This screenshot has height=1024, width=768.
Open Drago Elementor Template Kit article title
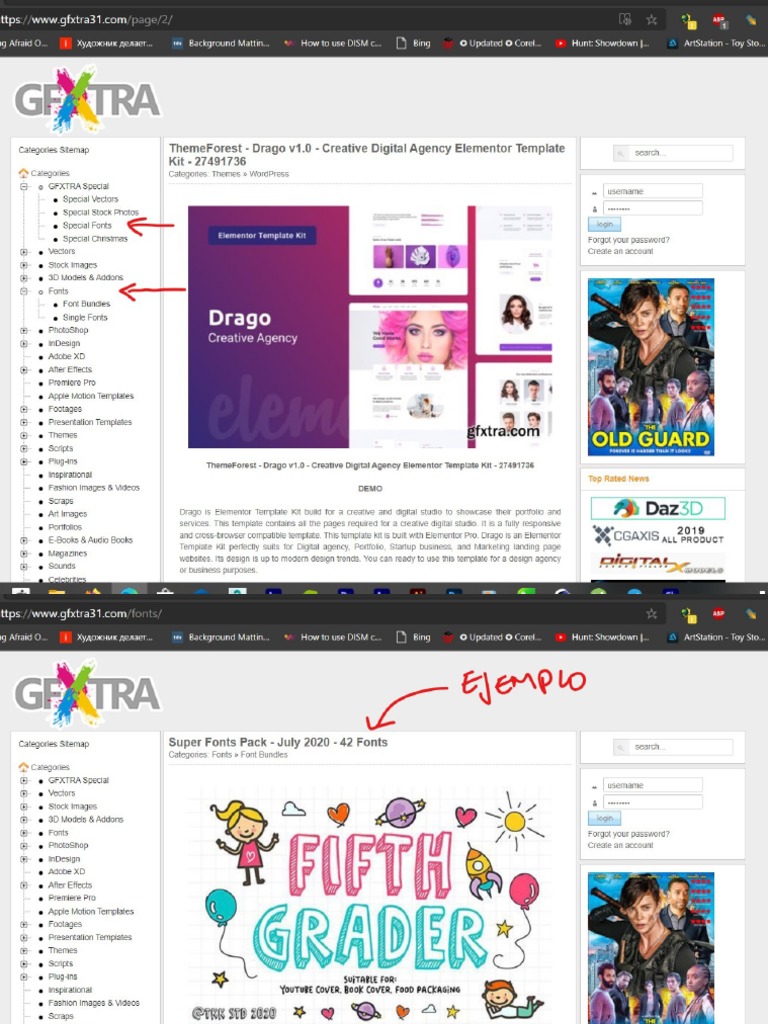click(367, 155)
